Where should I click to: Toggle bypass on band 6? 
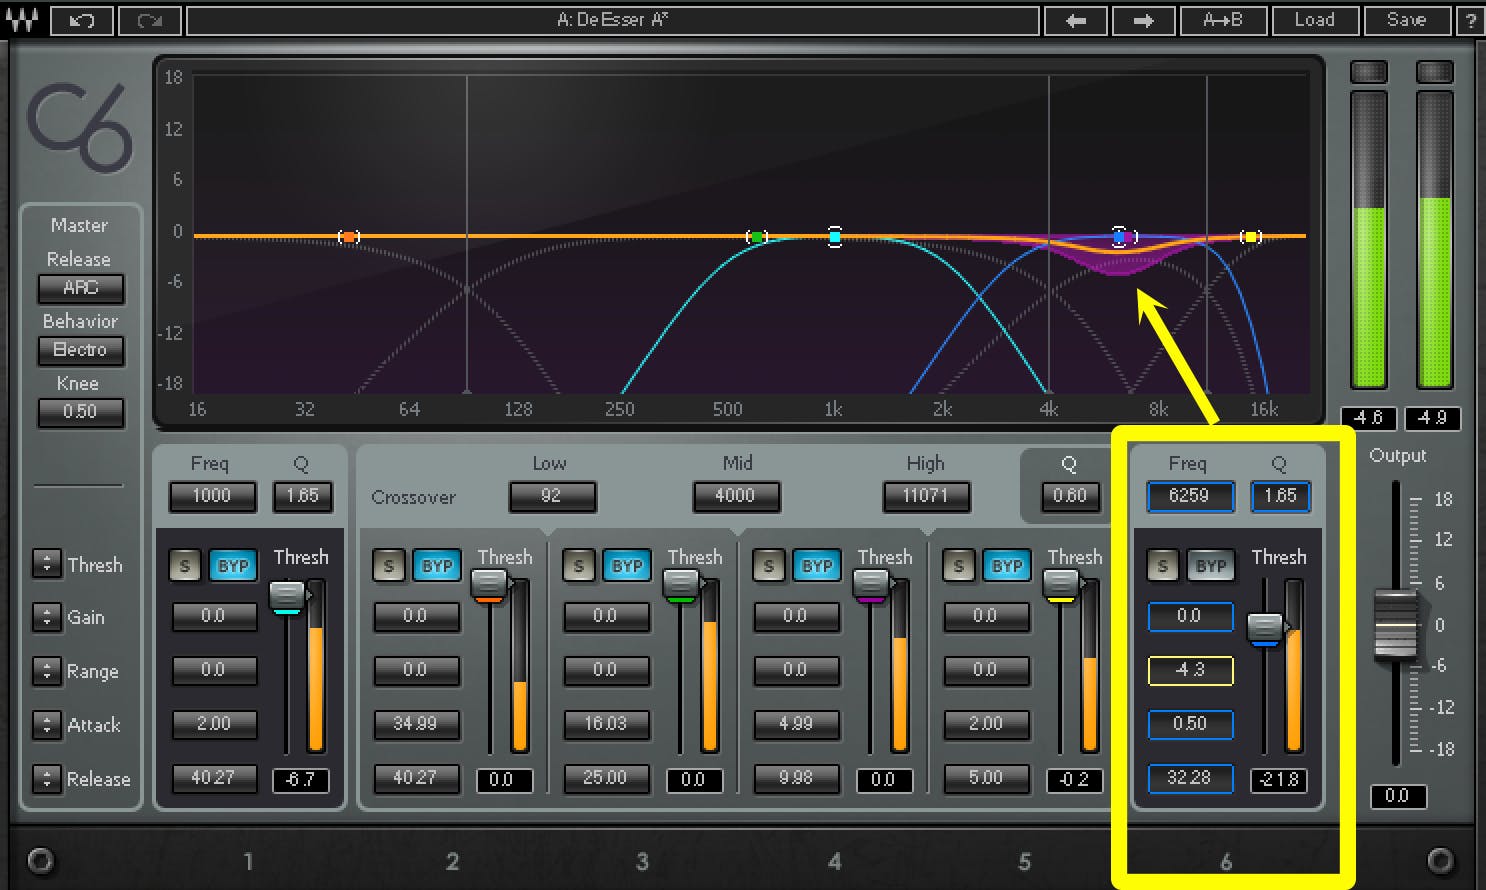tap(1210, 566)
